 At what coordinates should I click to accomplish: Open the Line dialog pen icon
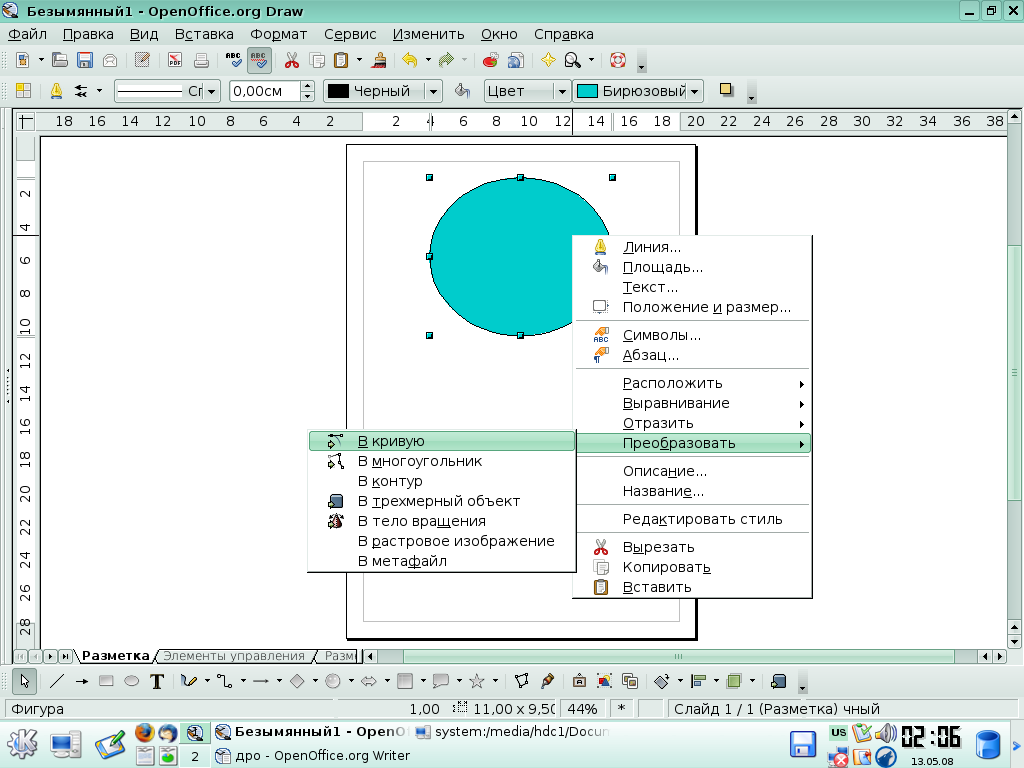tap(56, 91)
